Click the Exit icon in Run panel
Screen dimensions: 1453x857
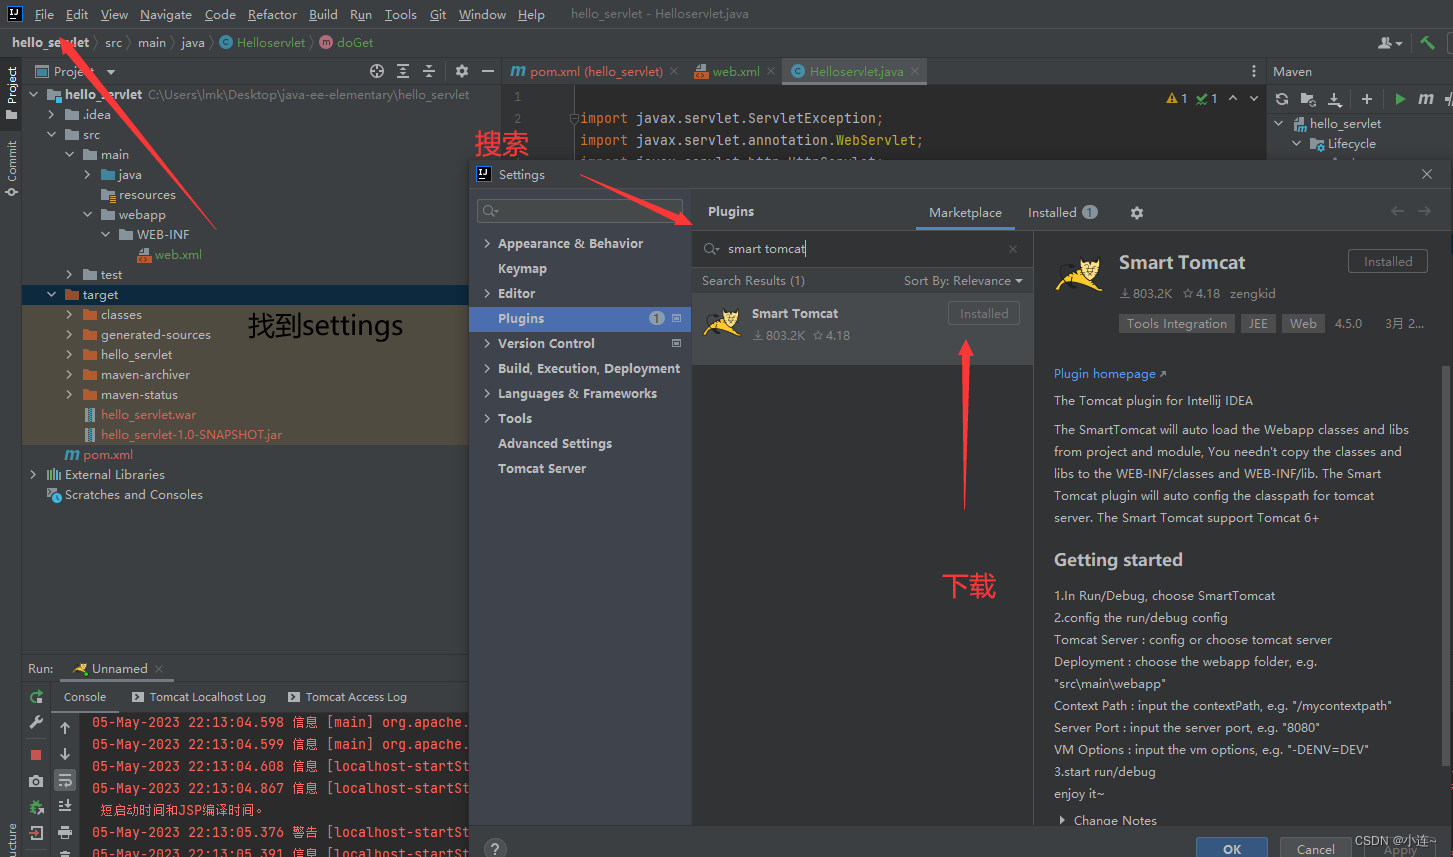37,833
